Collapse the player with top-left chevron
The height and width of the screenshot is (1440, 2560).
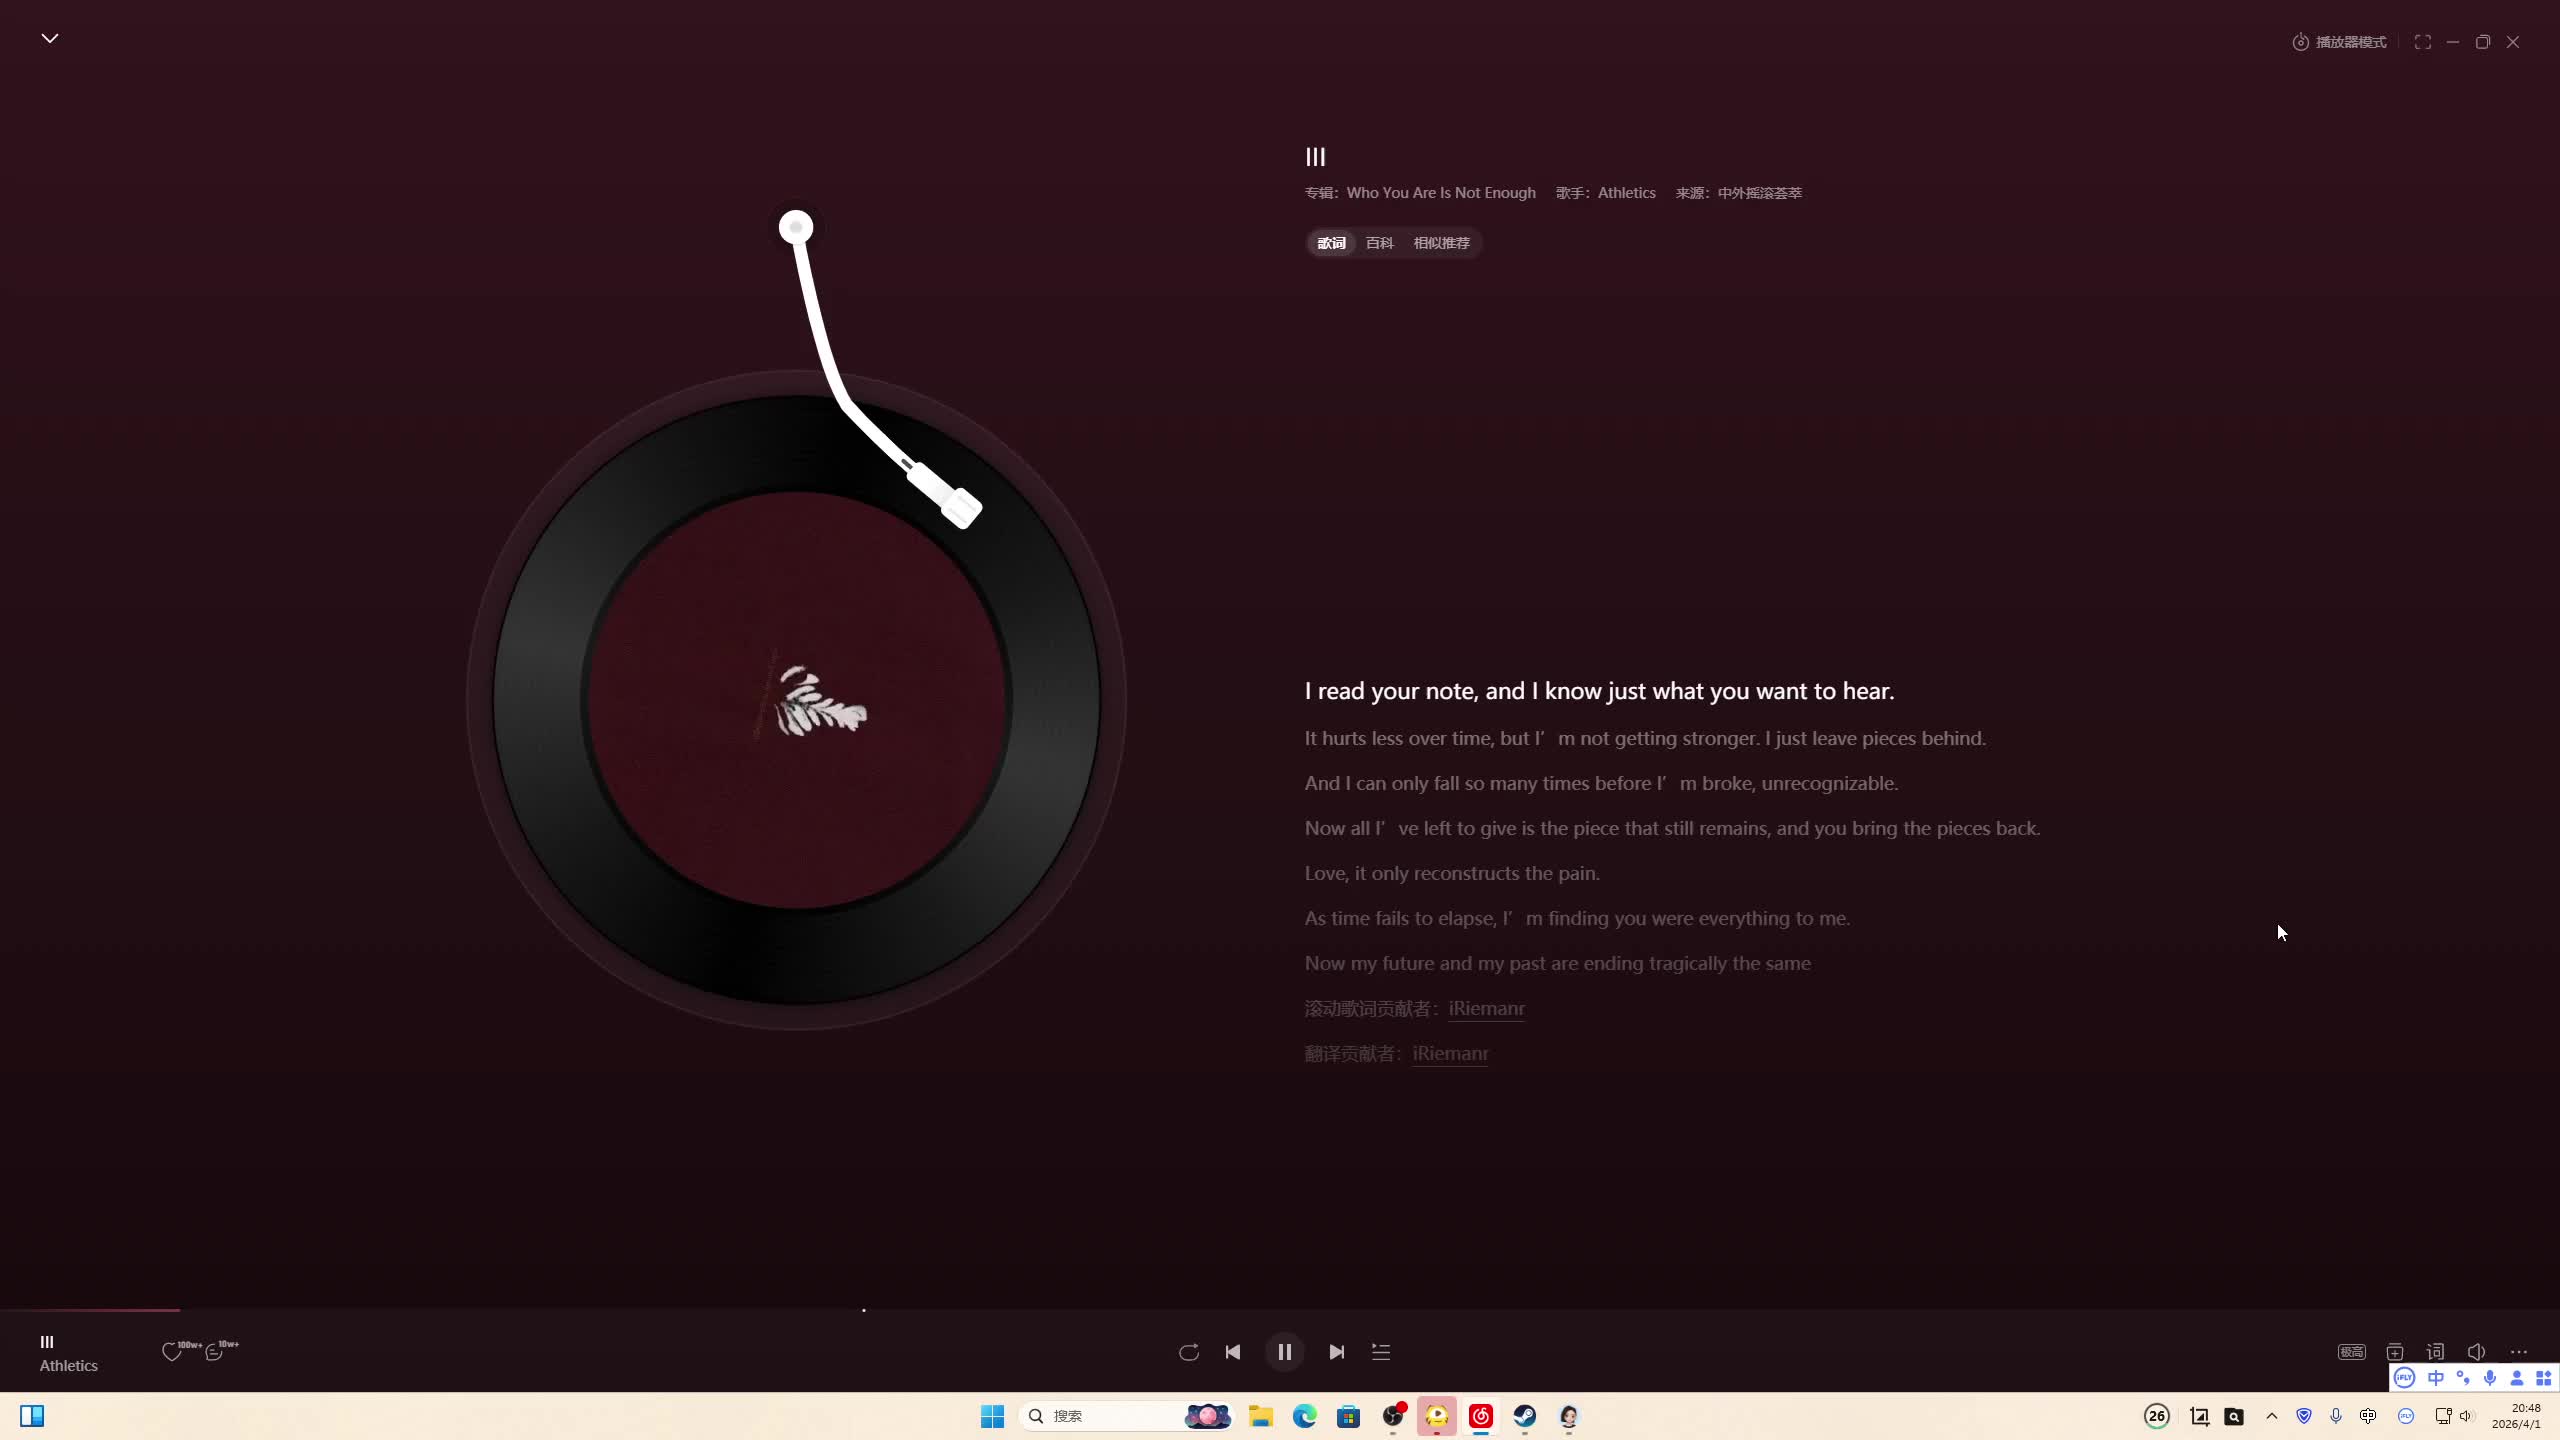pos(50,38)
